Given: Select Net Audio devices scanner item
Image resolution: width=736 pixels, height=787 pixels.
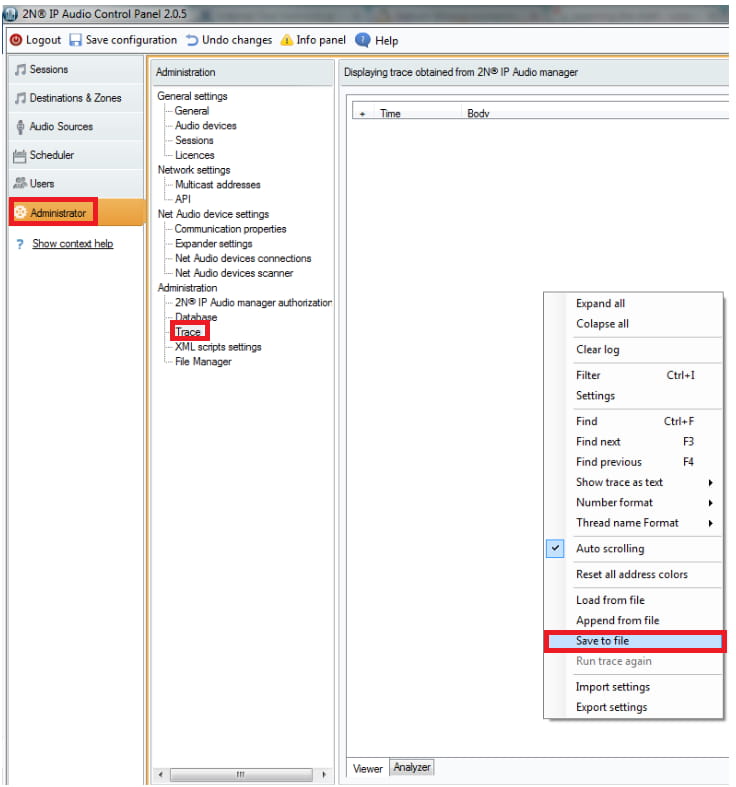Looking at the screenshot, I should point(234,273).
